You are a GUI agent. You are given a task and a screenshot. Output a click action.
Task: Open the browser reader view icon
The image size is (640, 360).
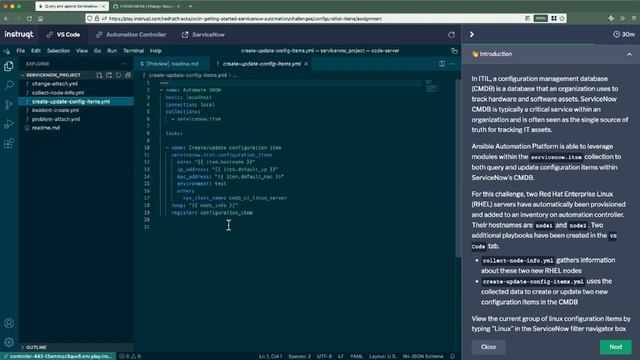527,18
